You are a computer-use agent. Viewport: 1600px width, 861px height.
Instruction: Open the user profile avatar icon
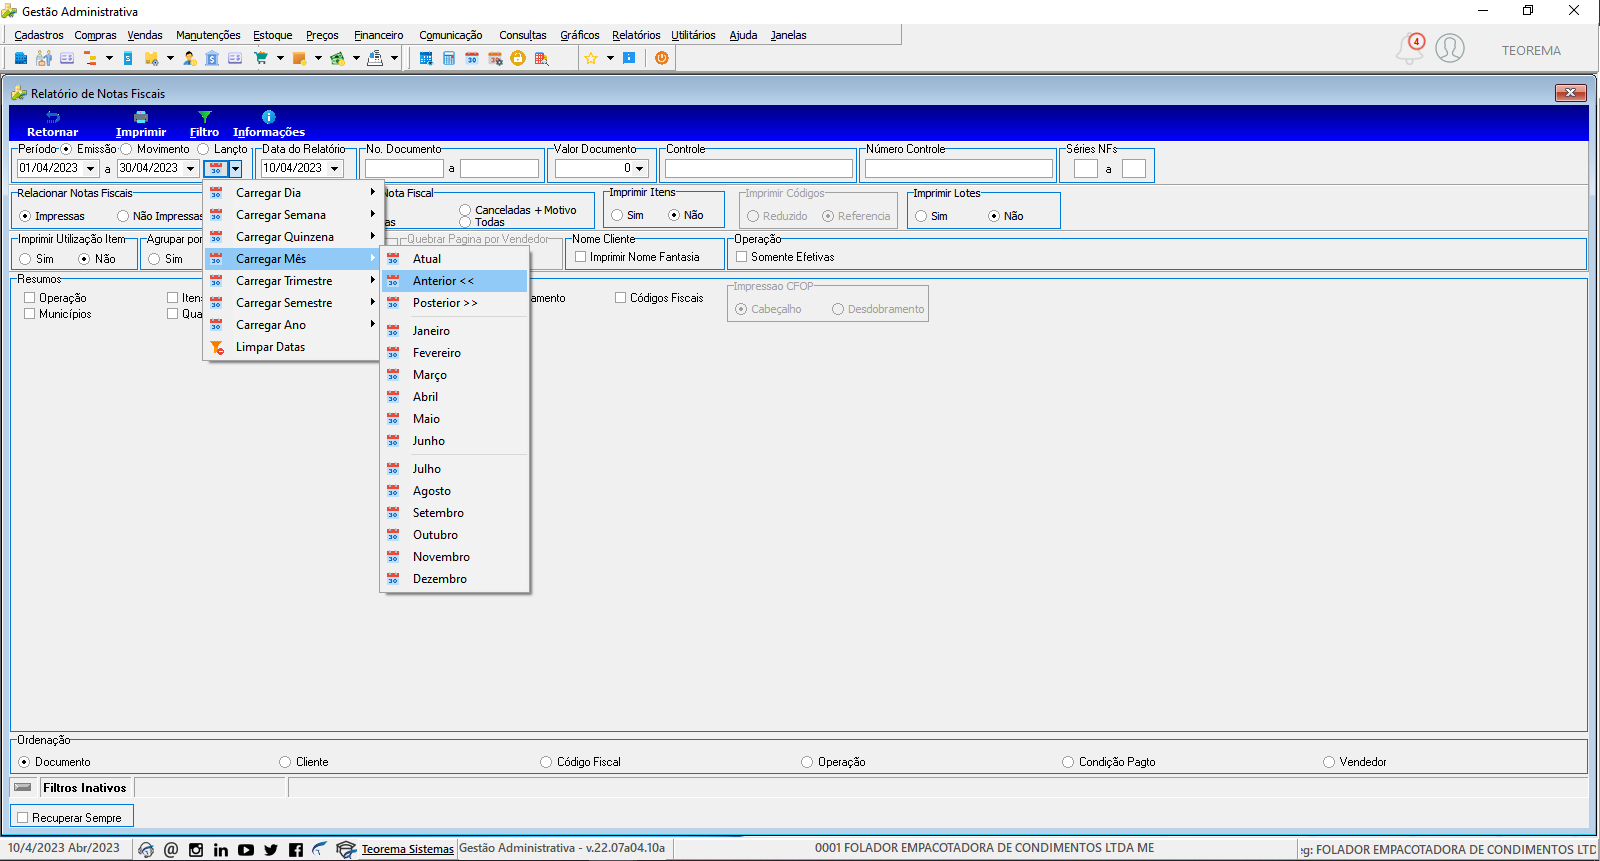1450,48
